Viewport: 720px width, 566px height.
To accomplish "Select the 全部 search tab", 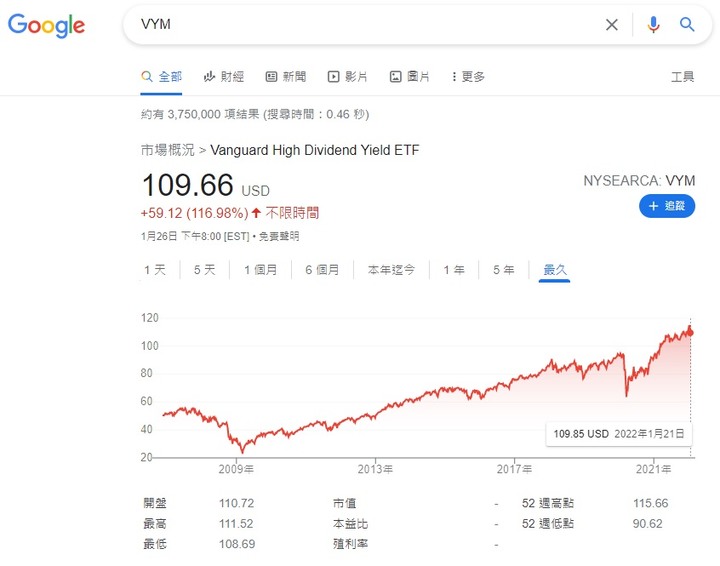I will point(162,77).
